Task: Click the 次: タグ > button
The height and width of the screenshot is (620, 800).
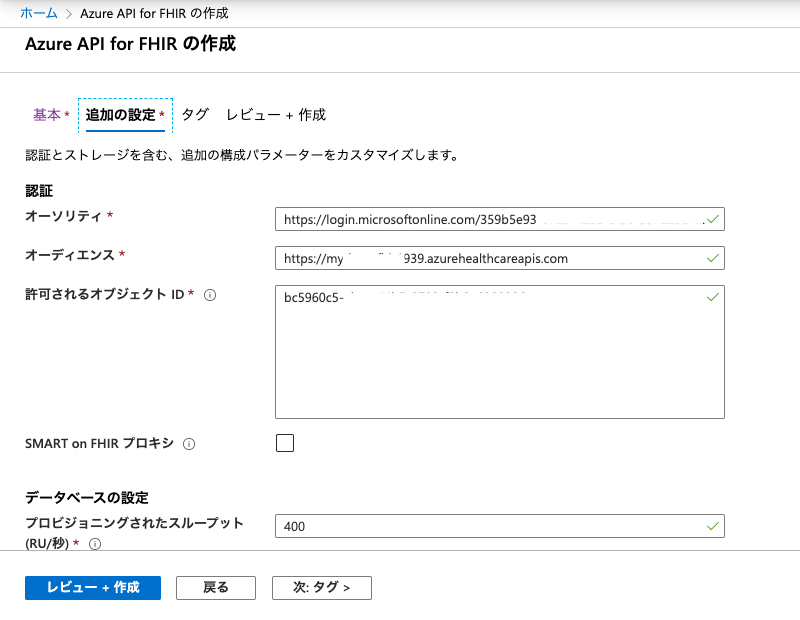Action: click(x=321, y=588)
